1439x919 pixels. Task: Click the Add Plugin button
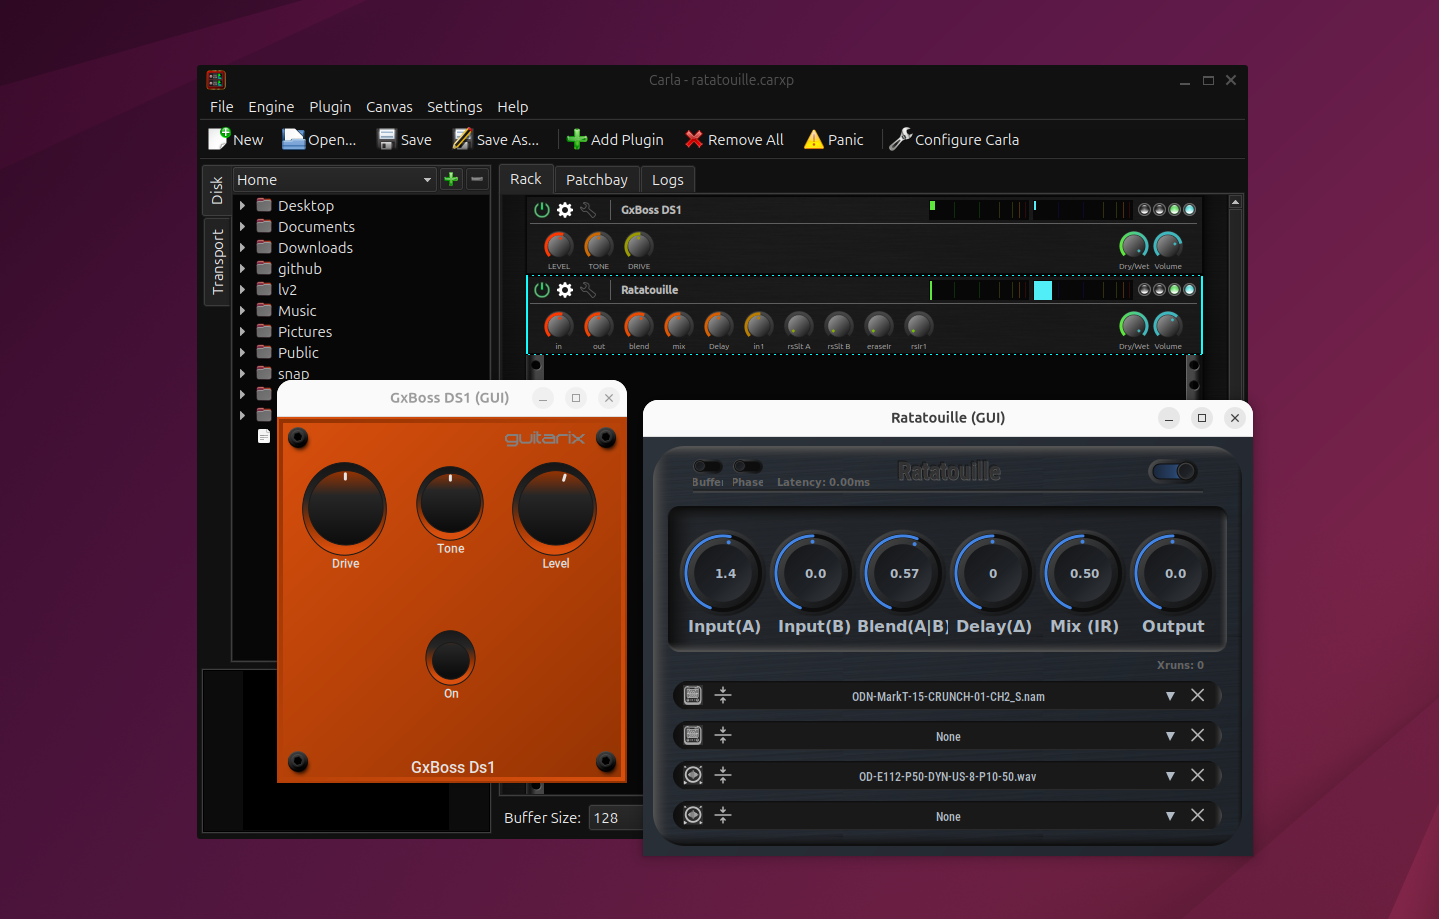[615, 140]
